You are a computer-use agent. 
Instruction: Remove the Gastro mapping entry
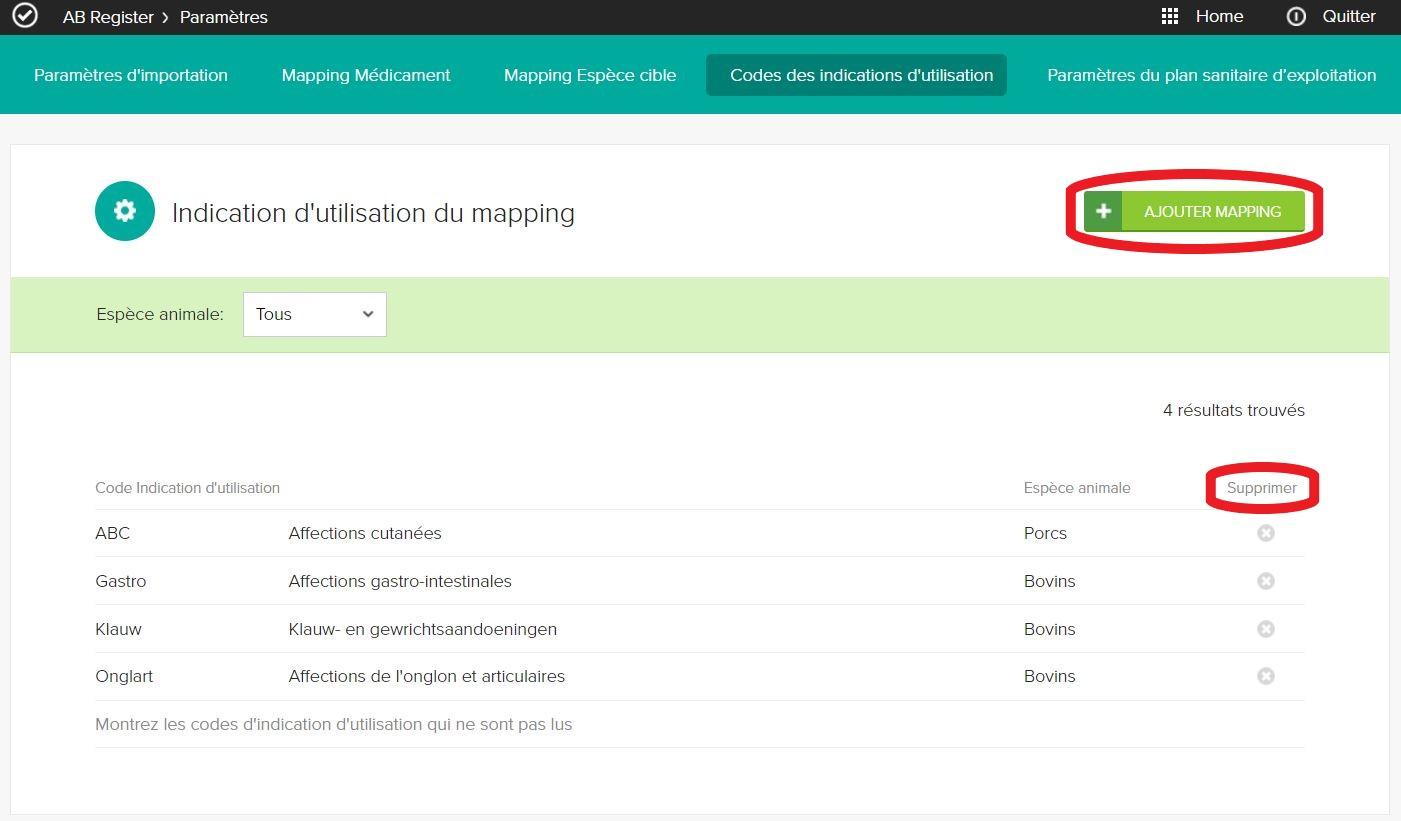coord(1265,581)
